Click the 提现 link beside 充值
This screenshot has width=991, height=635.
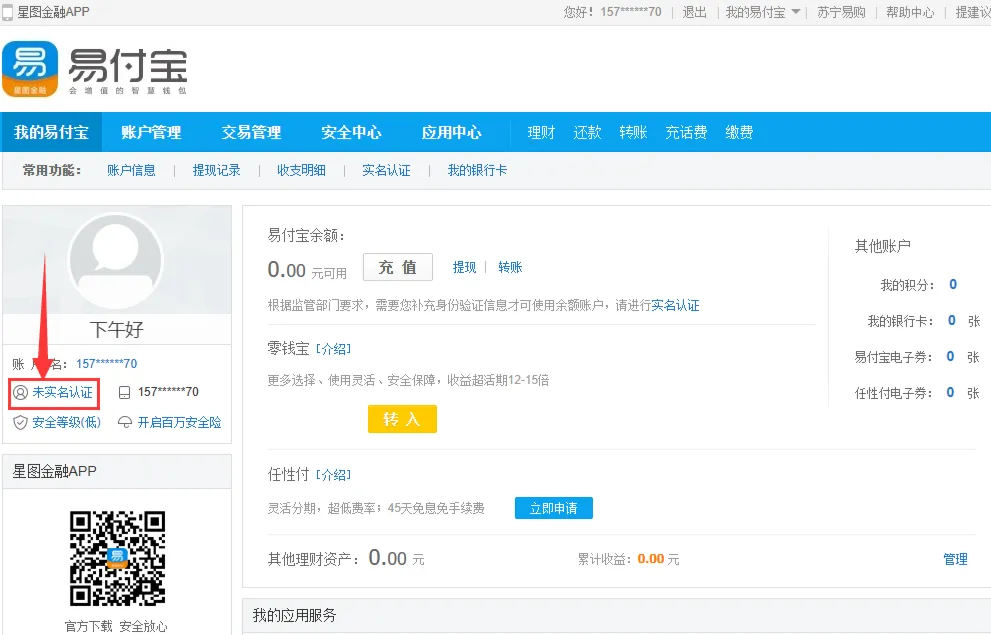click(x=465, y=267)
